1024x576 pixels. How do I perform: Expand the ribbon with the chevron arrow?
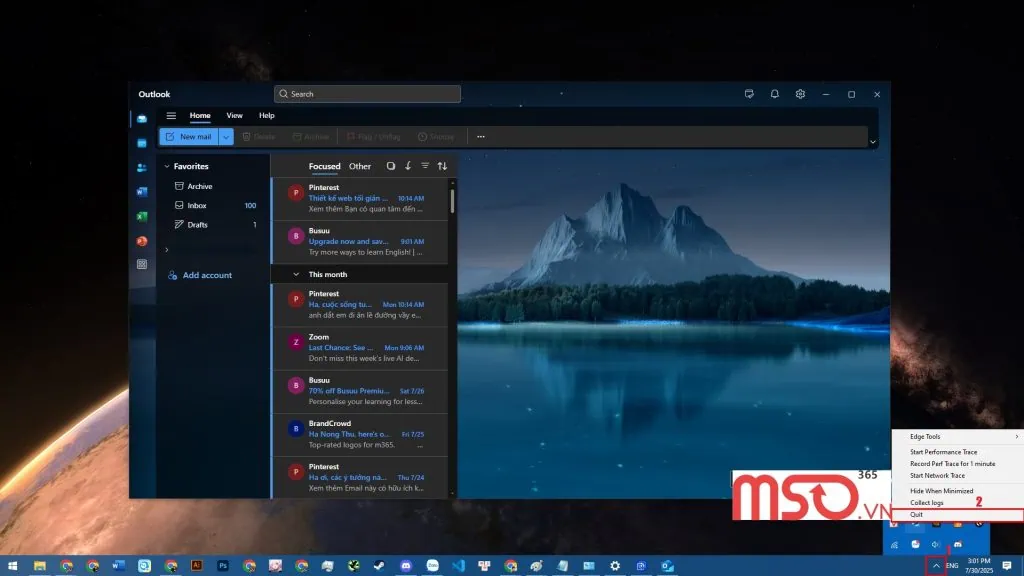pyautogui.click(x=873, y=142)
